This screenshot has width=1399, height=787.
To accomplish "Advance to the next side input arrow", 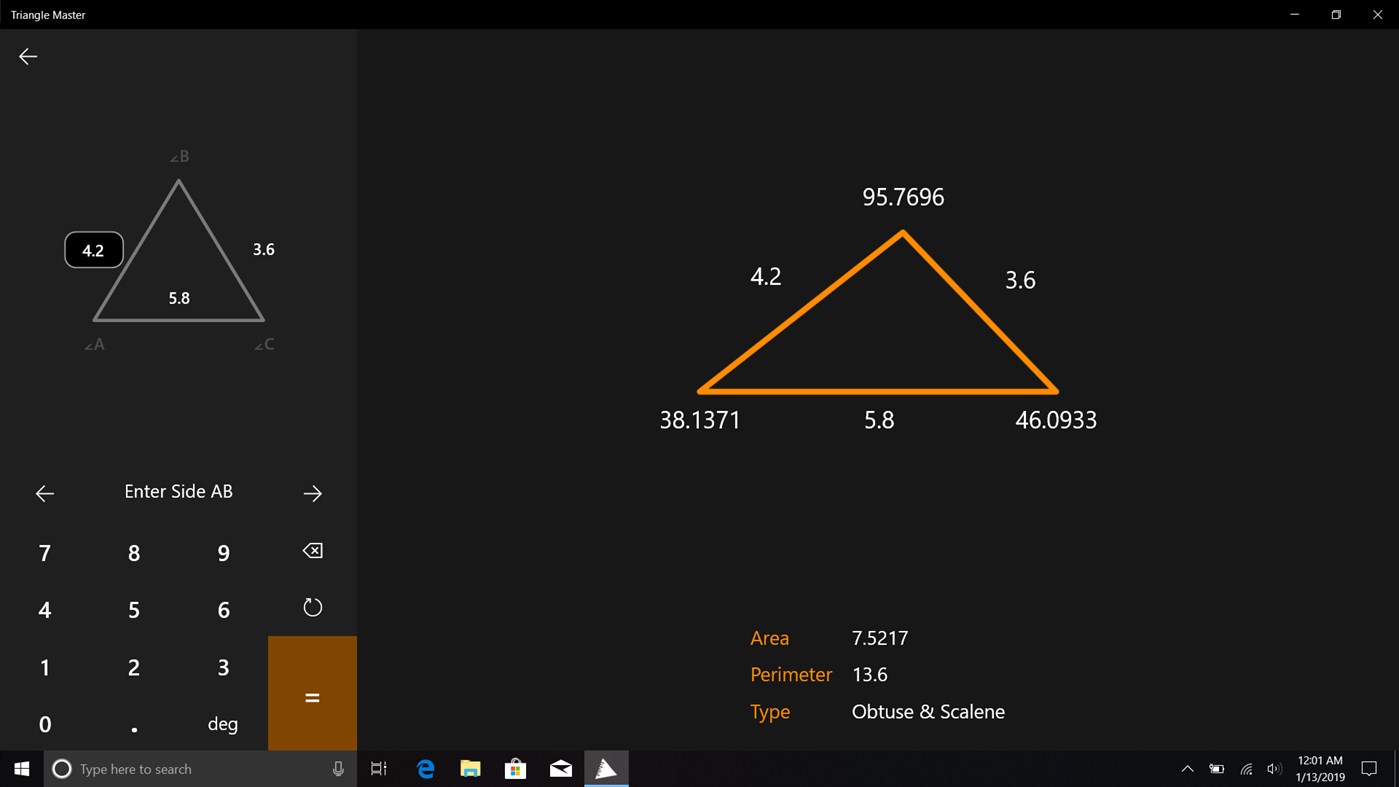I will pos(312,492).
